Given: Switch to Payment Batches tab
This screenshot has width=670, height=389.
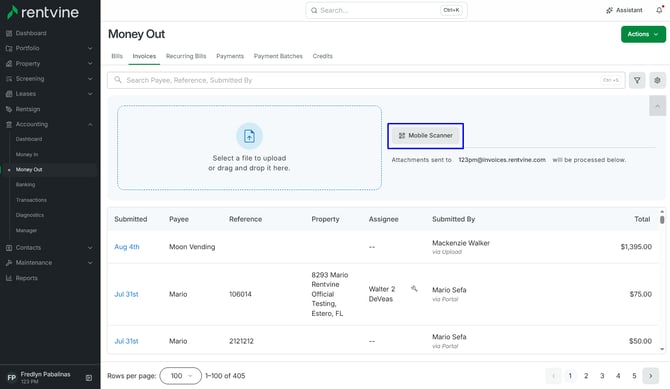Looking at the screenshot, I should click(x=278, y=56).
